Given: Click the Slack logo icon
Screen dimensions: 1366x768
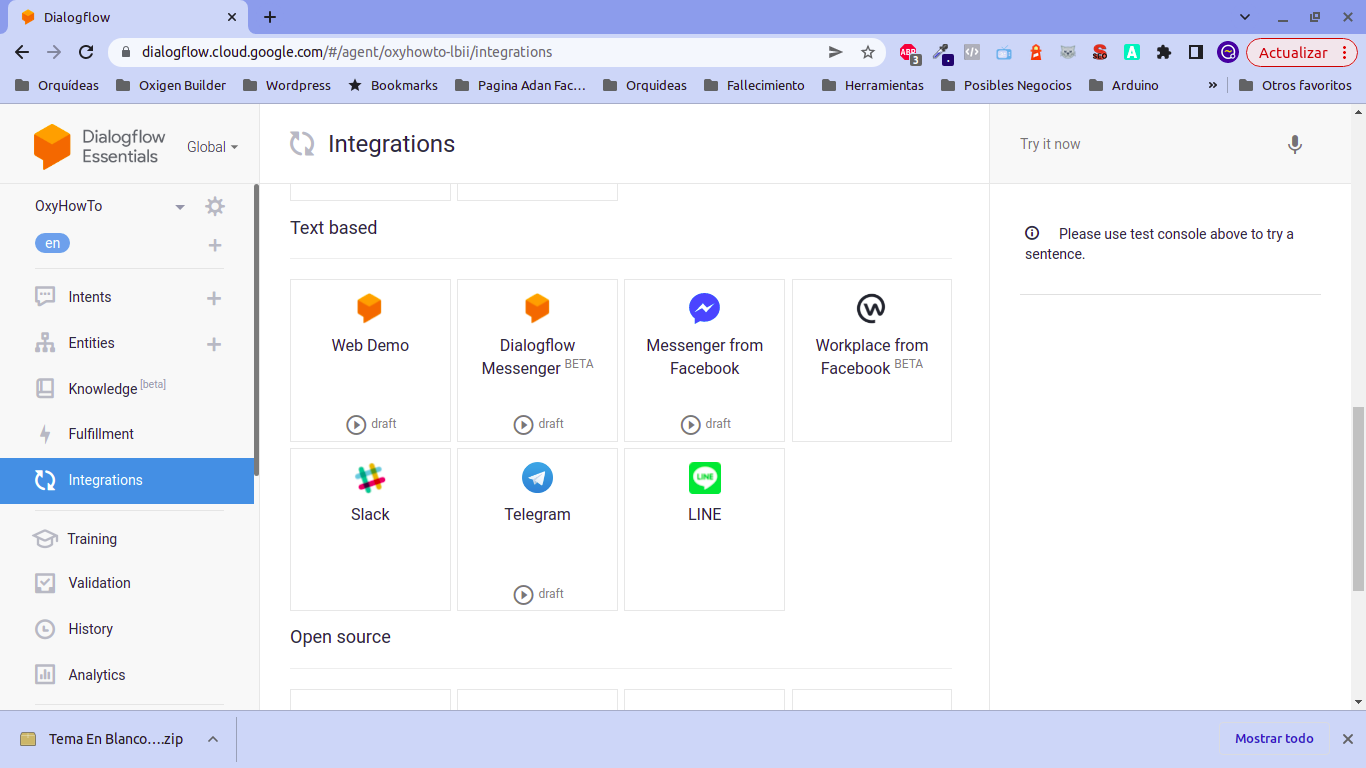Looking at the screenshot, I should (x=370, y=478).
